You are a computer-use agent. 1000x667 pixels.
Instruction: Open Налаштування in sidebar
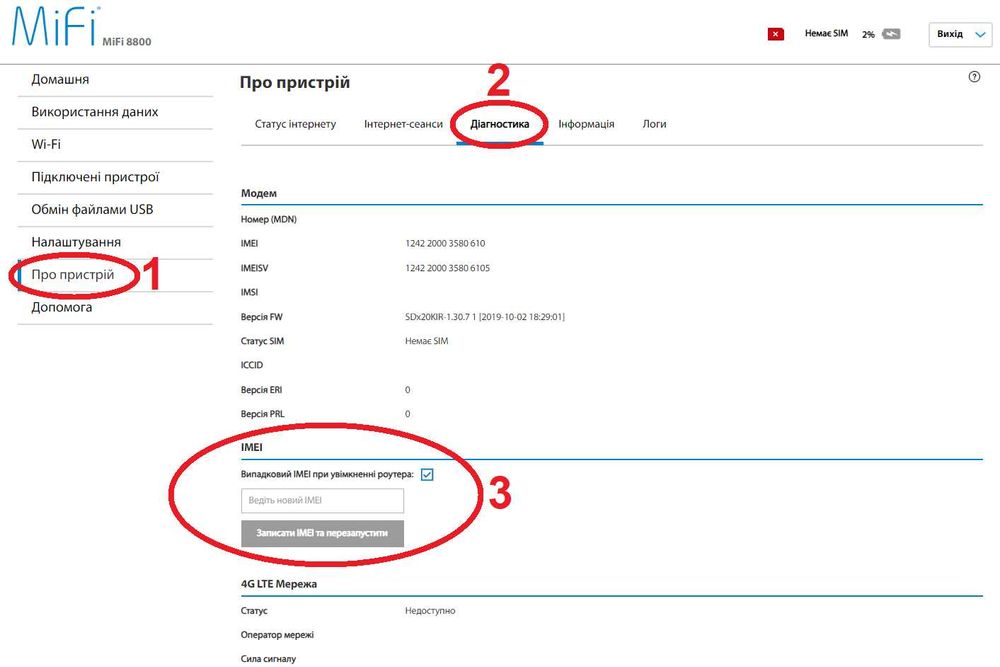pos(76,242)
